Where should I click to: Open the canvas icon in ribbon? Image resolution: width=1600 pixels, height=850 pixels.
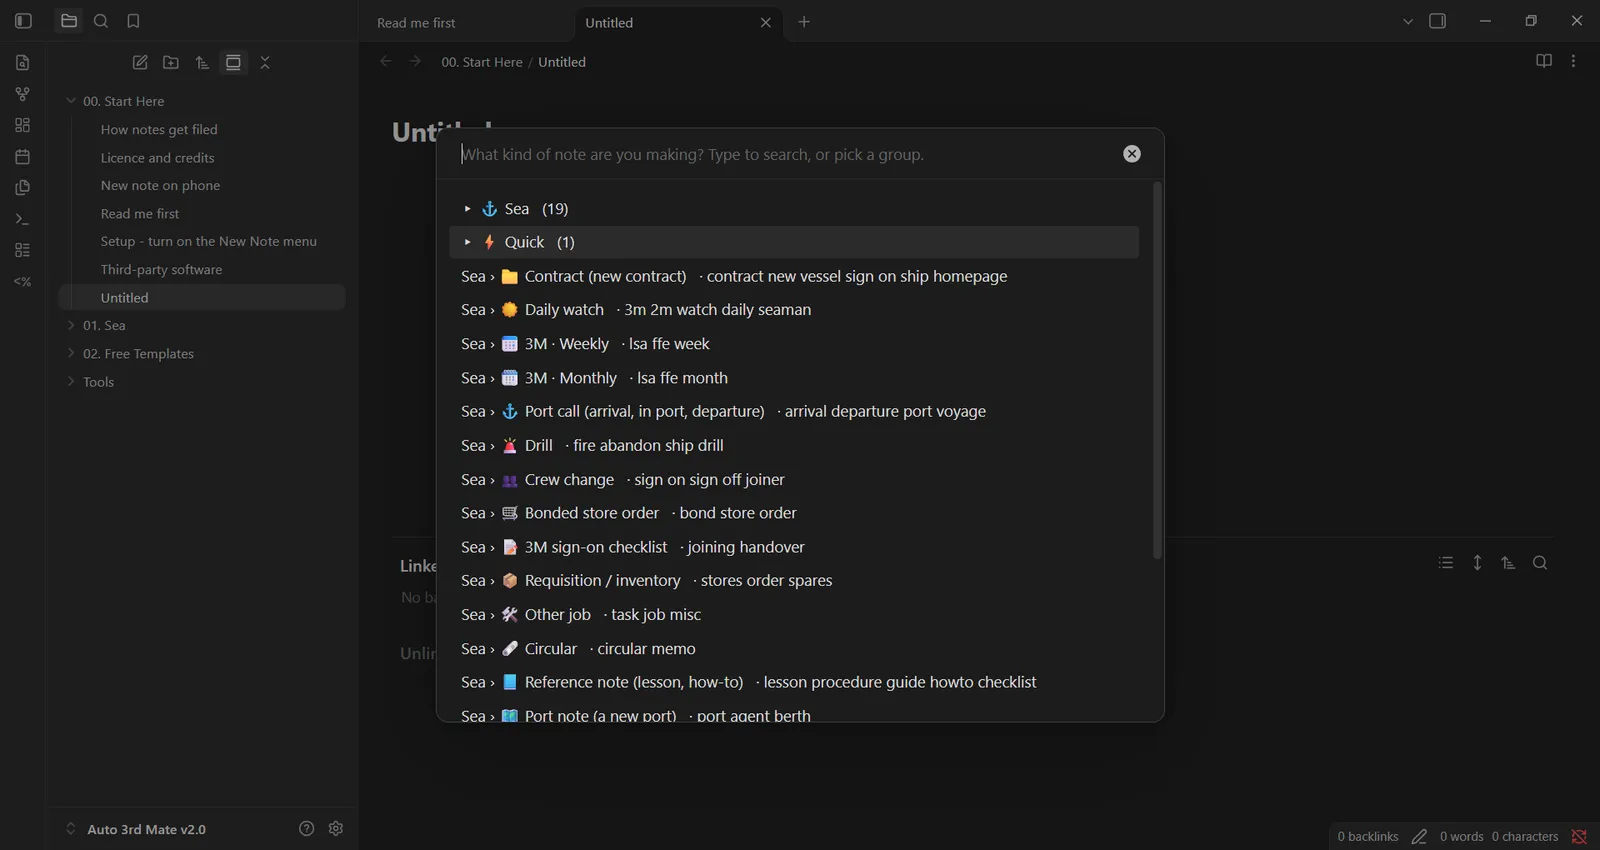[23, 125]
